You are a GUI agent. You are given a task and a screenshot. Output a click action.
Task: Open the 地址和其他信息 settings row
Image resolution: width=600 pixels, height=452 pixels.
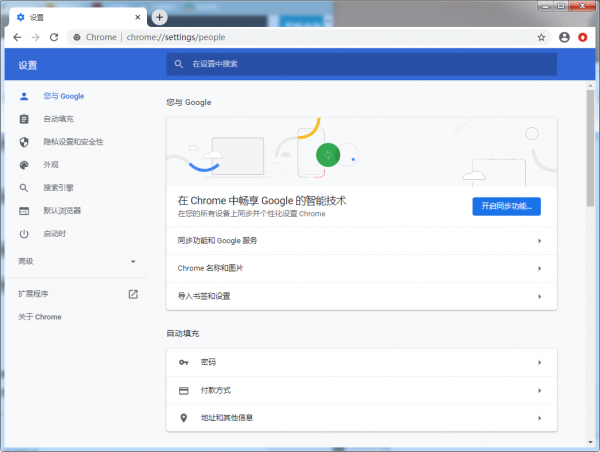(362, 418)
